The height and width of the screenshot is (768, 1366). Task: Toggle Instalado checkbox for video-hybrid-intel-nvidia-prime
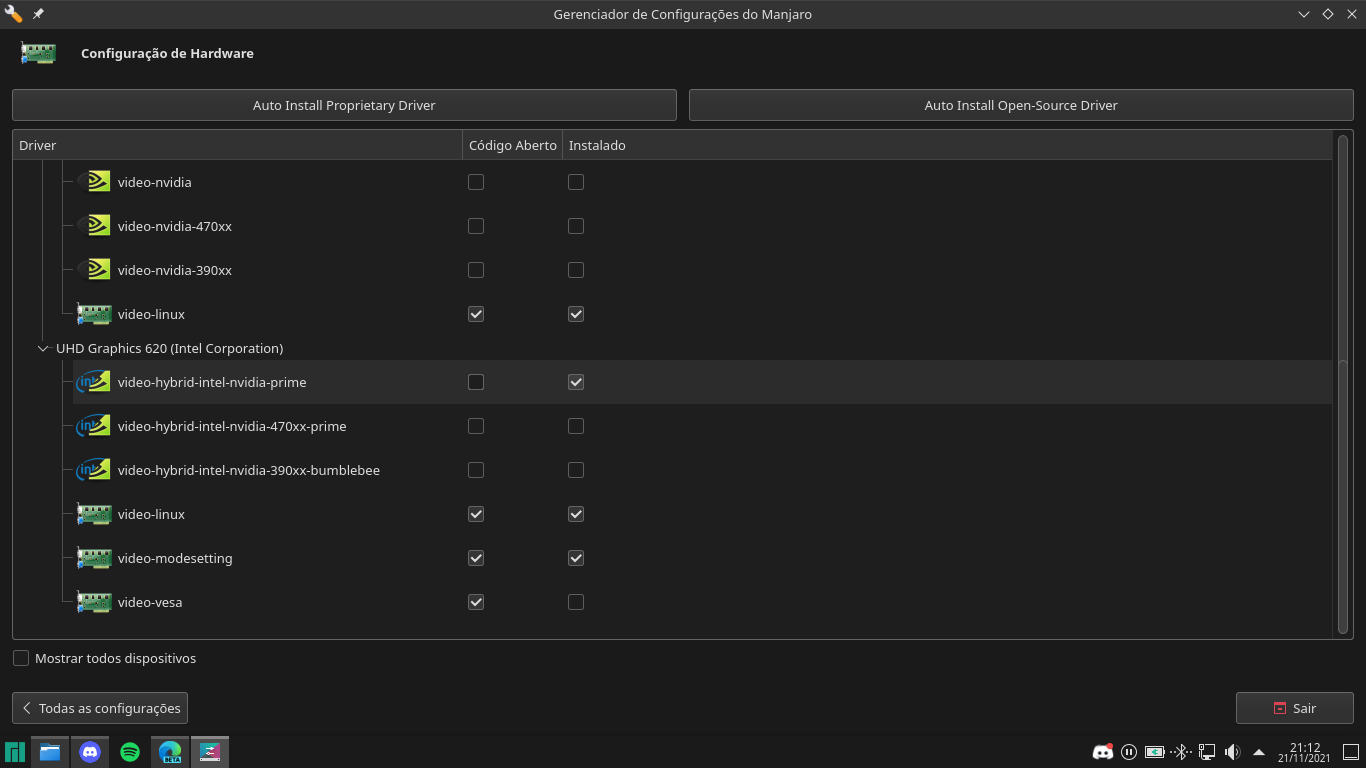coord(576,382)
